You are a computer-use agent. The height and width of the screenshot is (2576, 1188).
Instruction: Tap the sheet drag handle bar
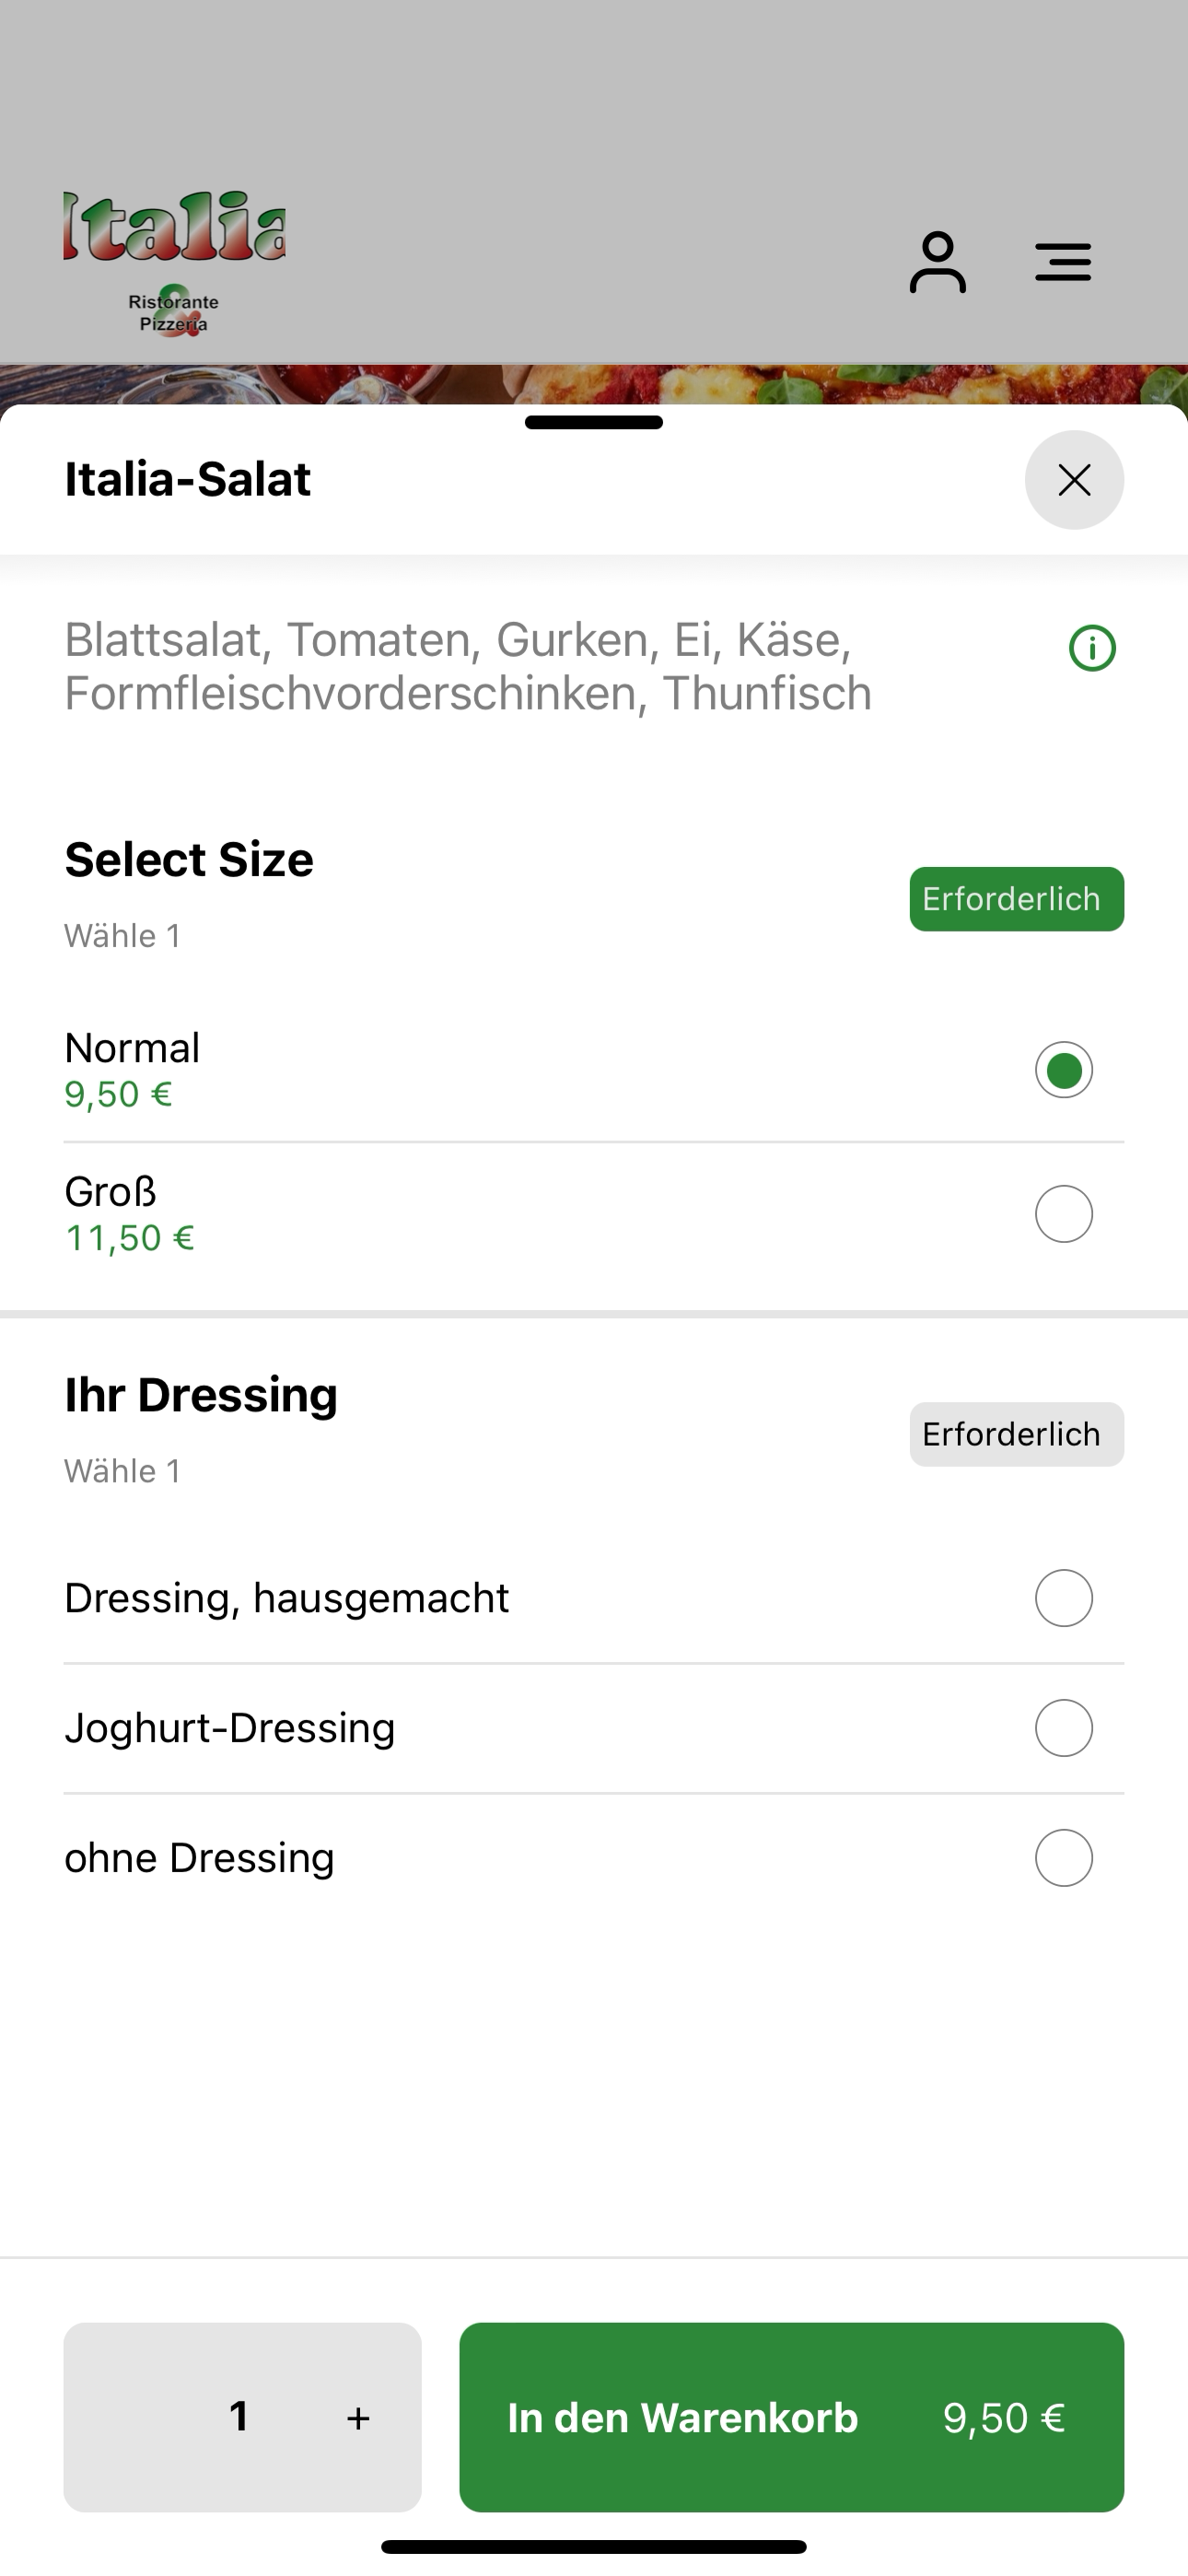tap(594, 422)
